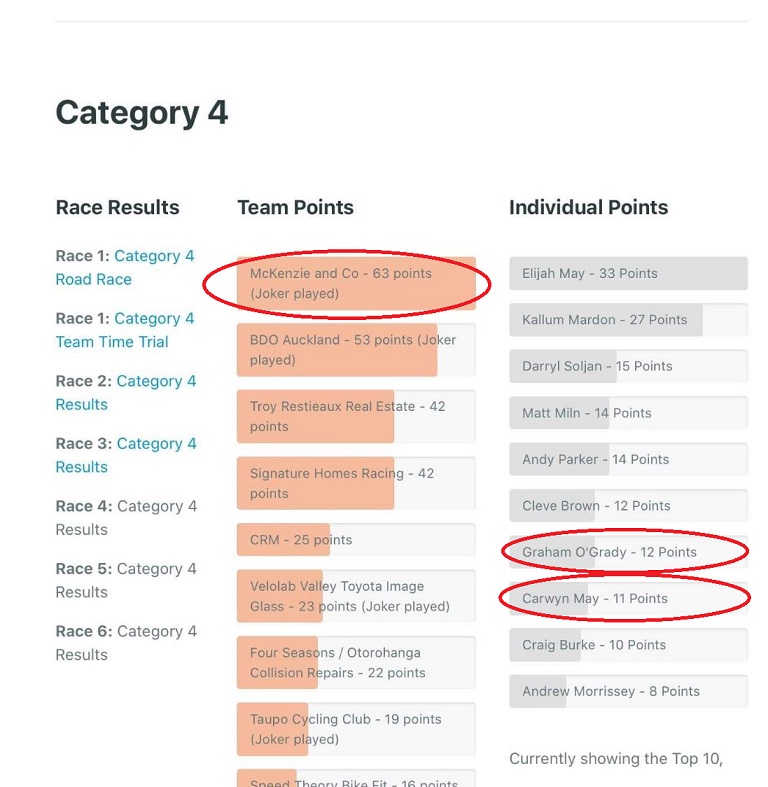Viewport: 768px width, 787px height.
Task: Click Carwyn May 11 Points bar
Action: click(x=627, y=598)
